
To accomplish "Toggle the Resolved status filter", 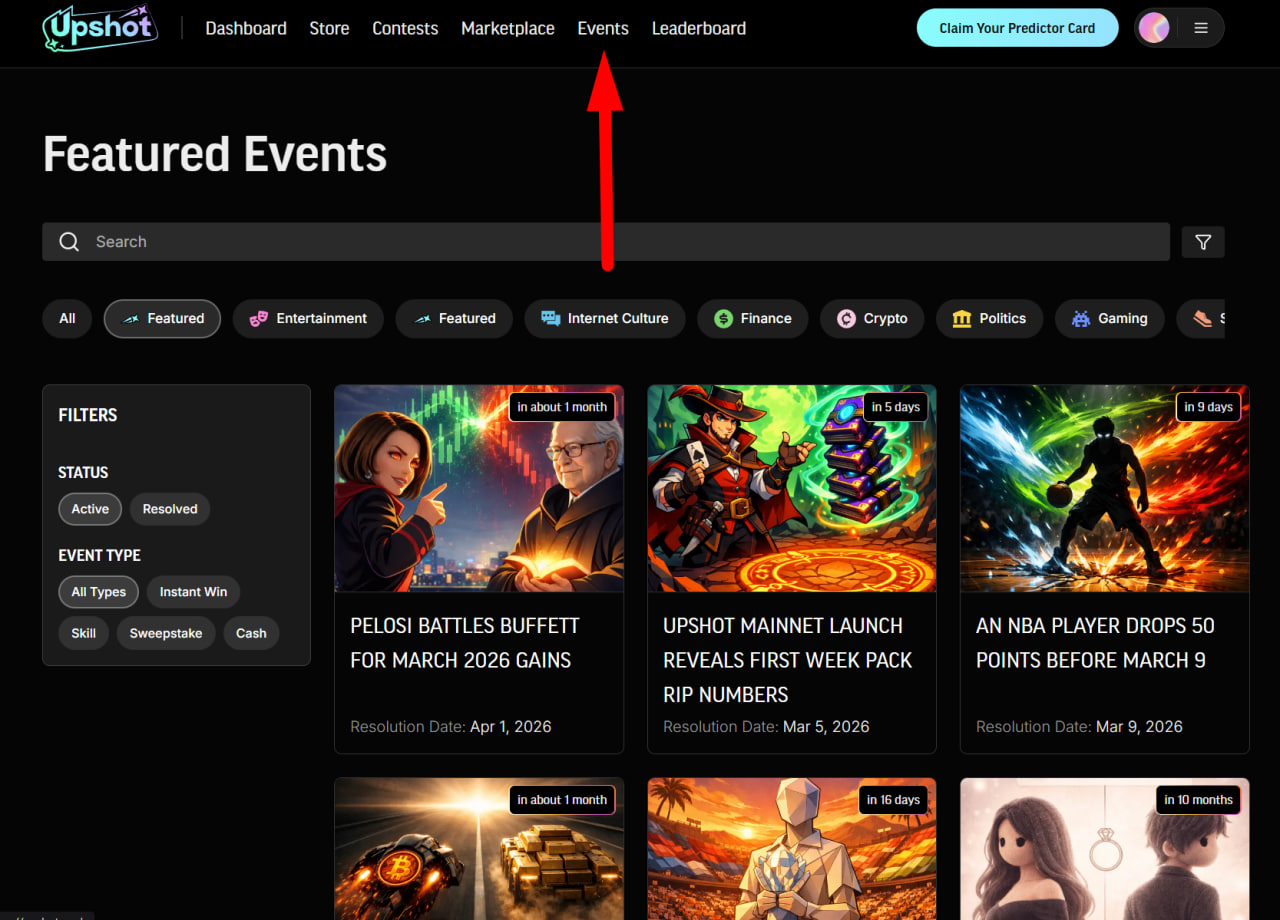I will point(170,509).
